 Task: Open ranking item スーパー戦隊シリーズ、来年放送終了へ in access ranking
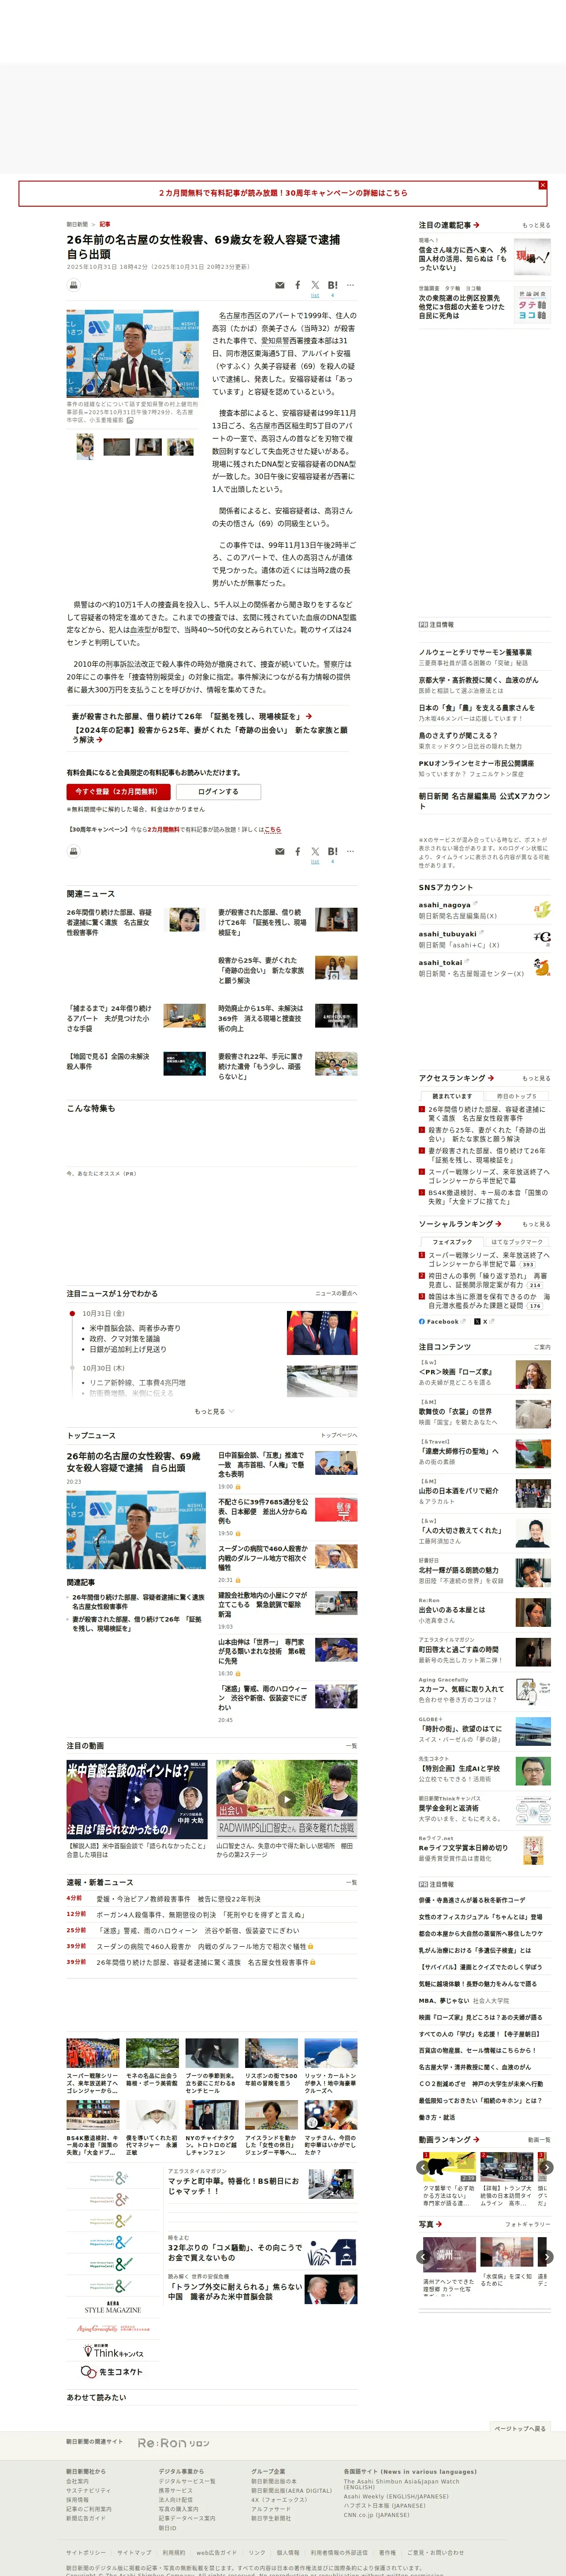[488, 1176]
